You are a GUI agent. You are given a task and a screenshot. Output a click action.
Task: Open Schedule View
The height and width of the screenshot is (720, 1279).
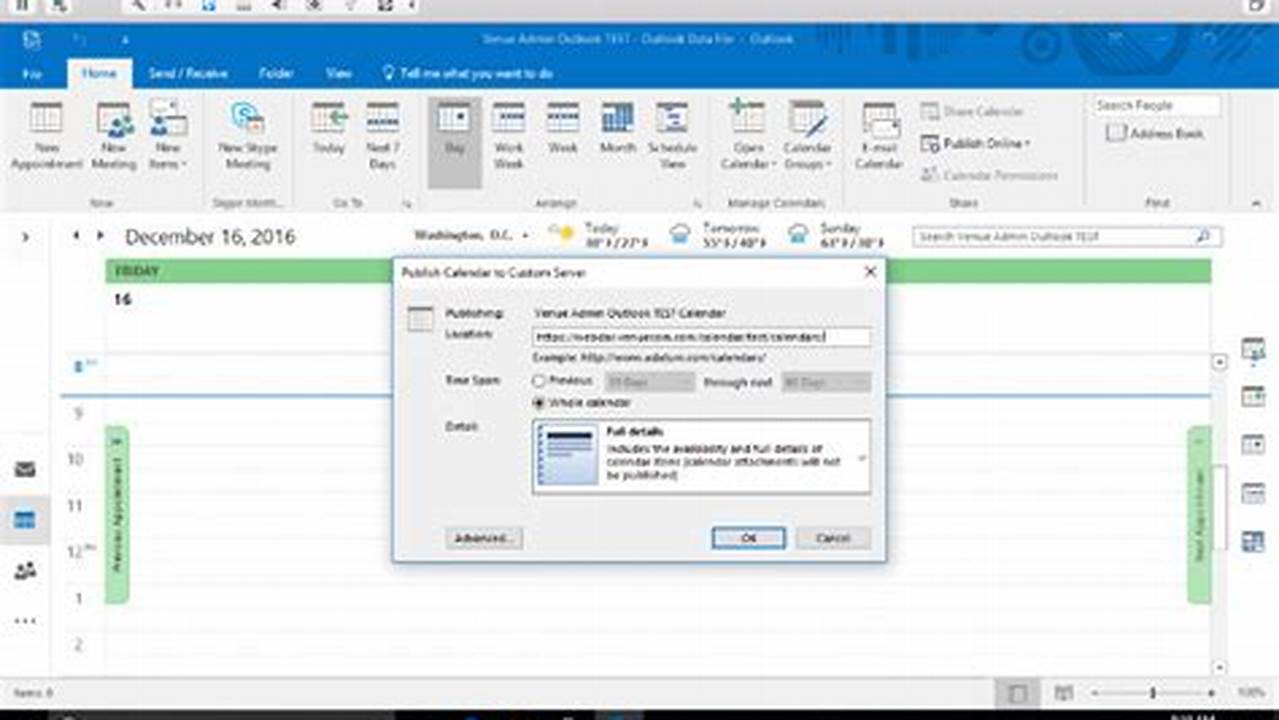point(674,135)
